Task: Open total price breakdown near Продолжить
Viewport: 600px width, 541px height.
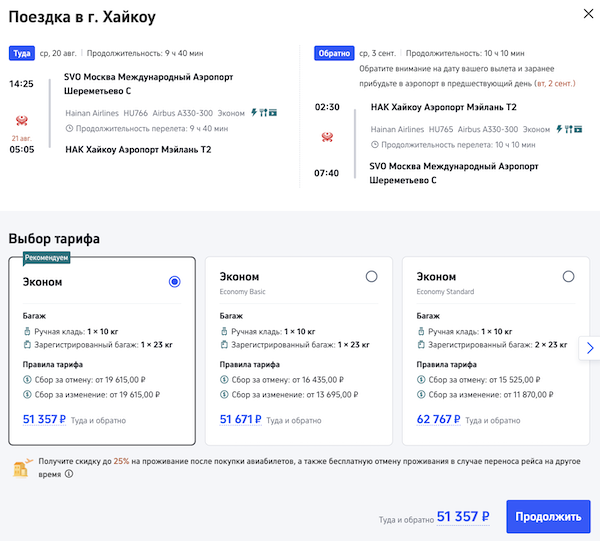Action: click(464, 517)
